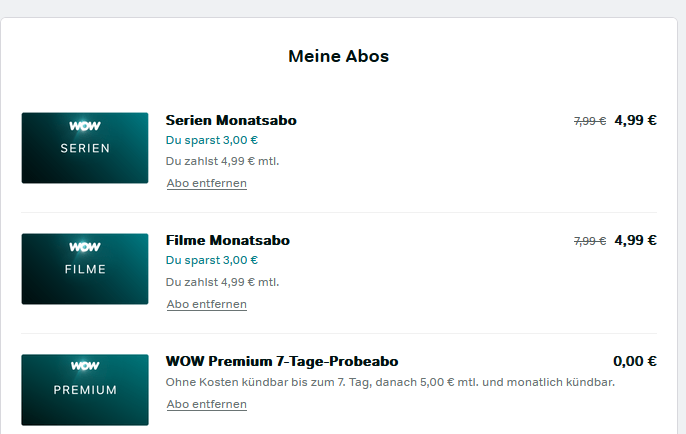Click Du sparst 3,00 € under Serien
Viewport: 686px width, 434px height.
pos(212,140)
